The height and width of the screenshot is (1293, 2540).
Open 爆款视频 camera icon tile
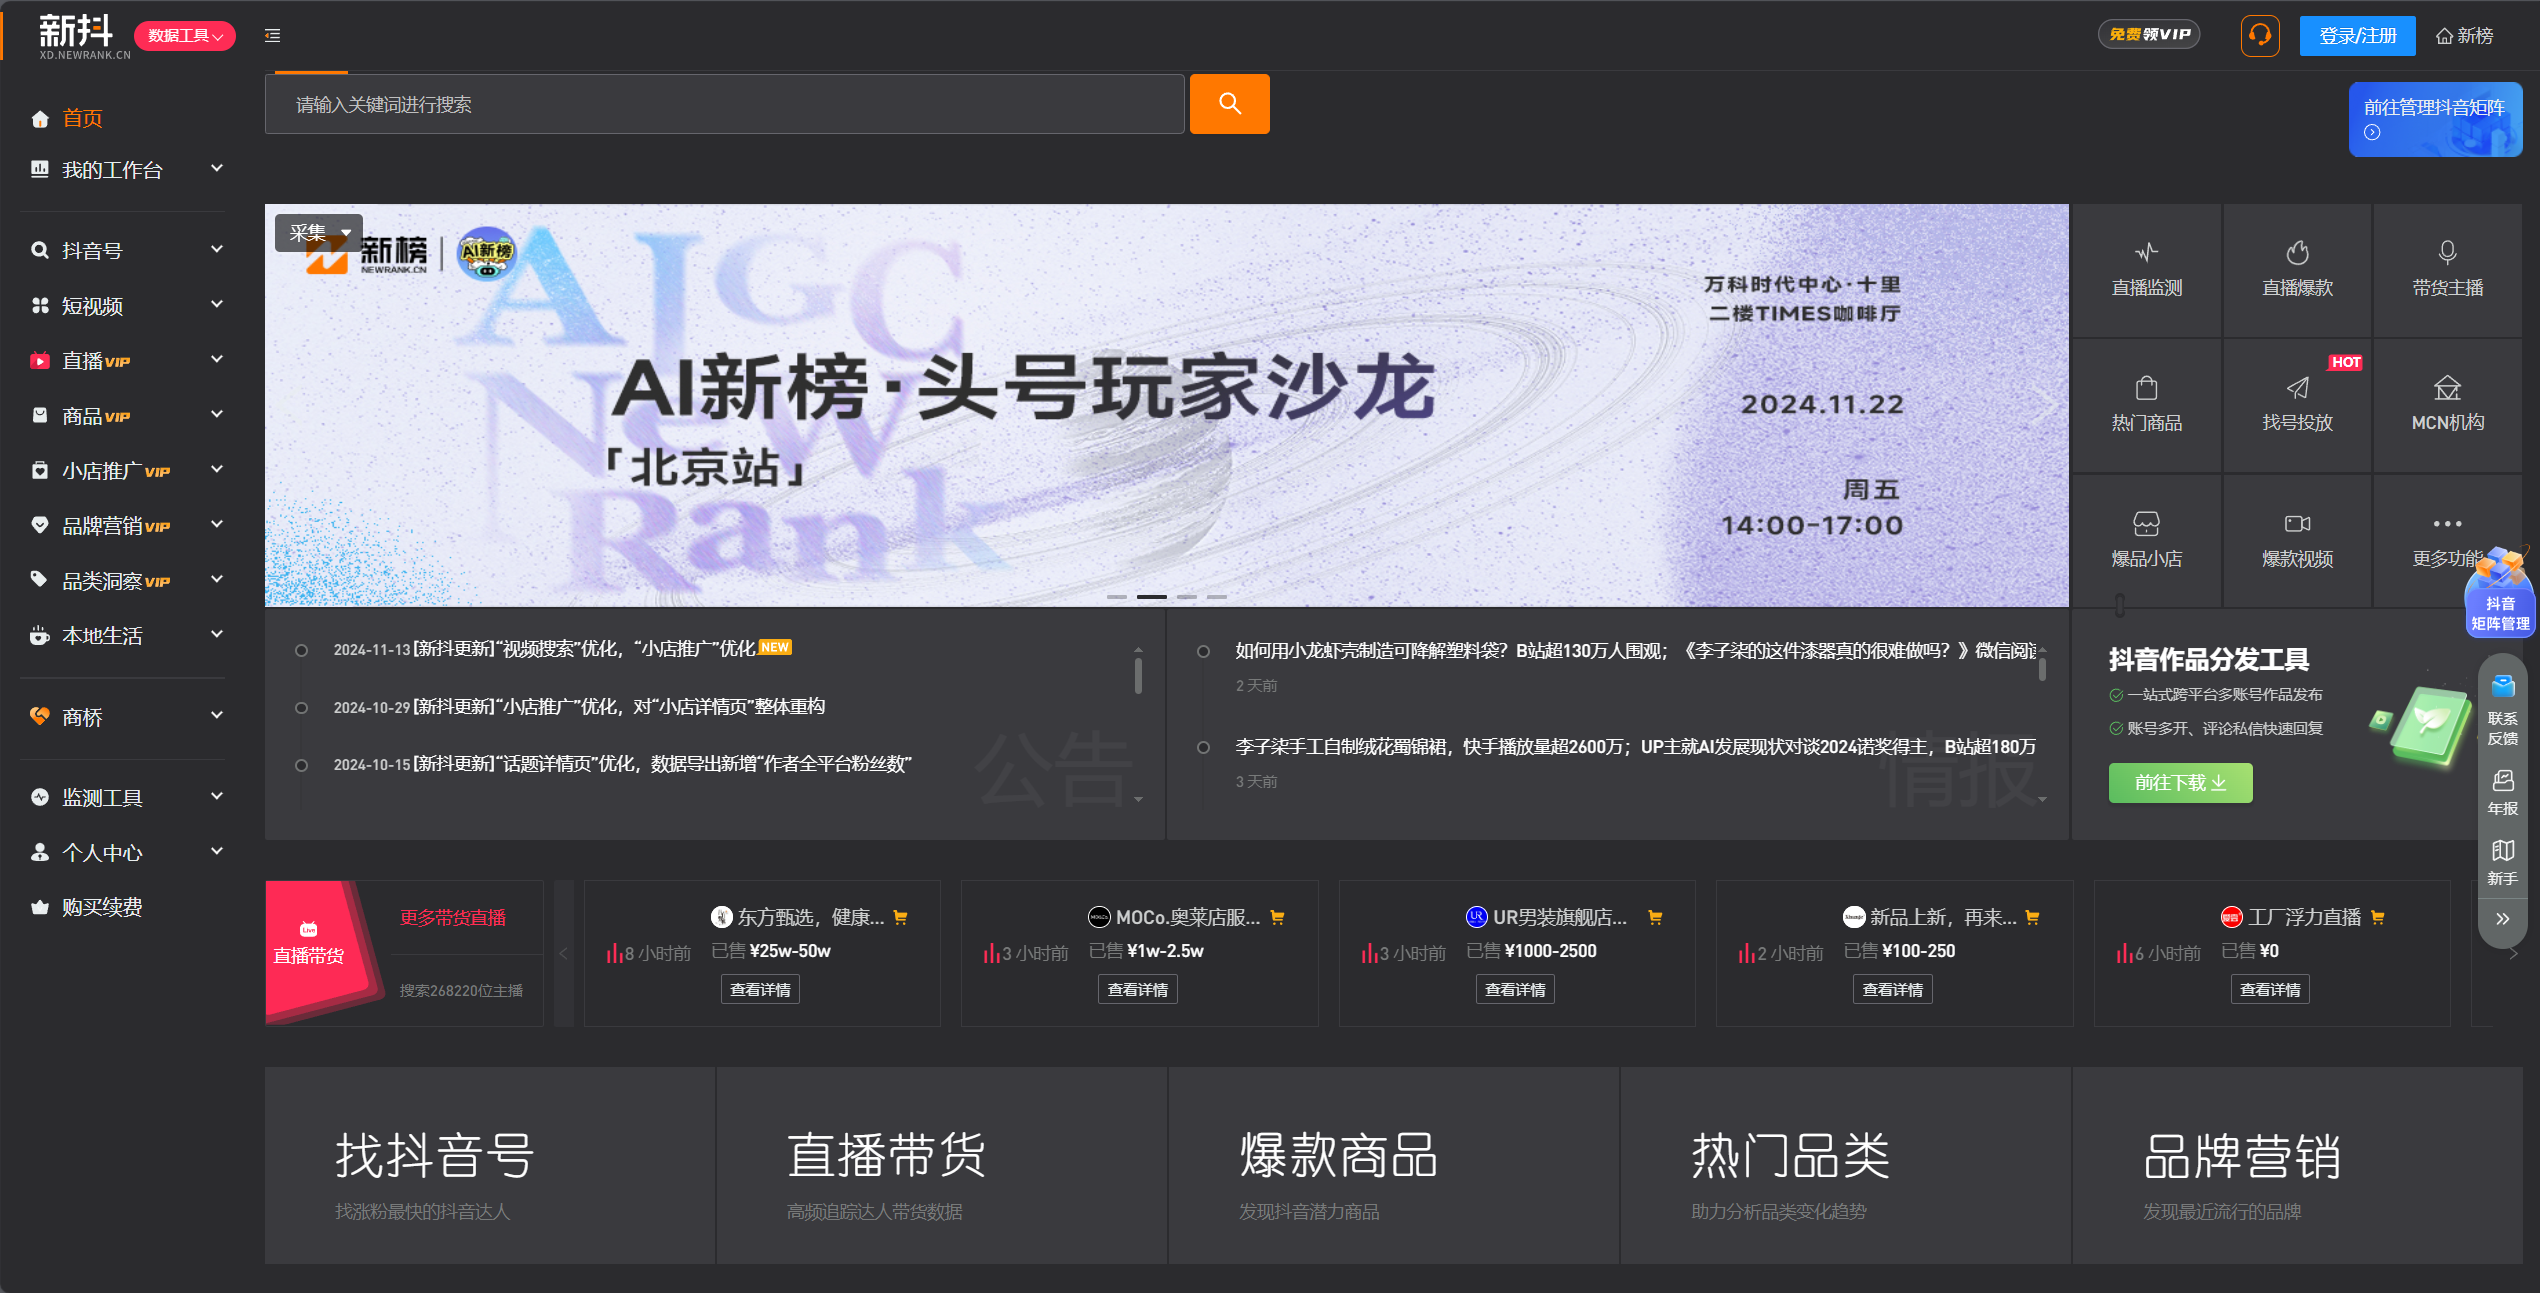coord(2297,540)
